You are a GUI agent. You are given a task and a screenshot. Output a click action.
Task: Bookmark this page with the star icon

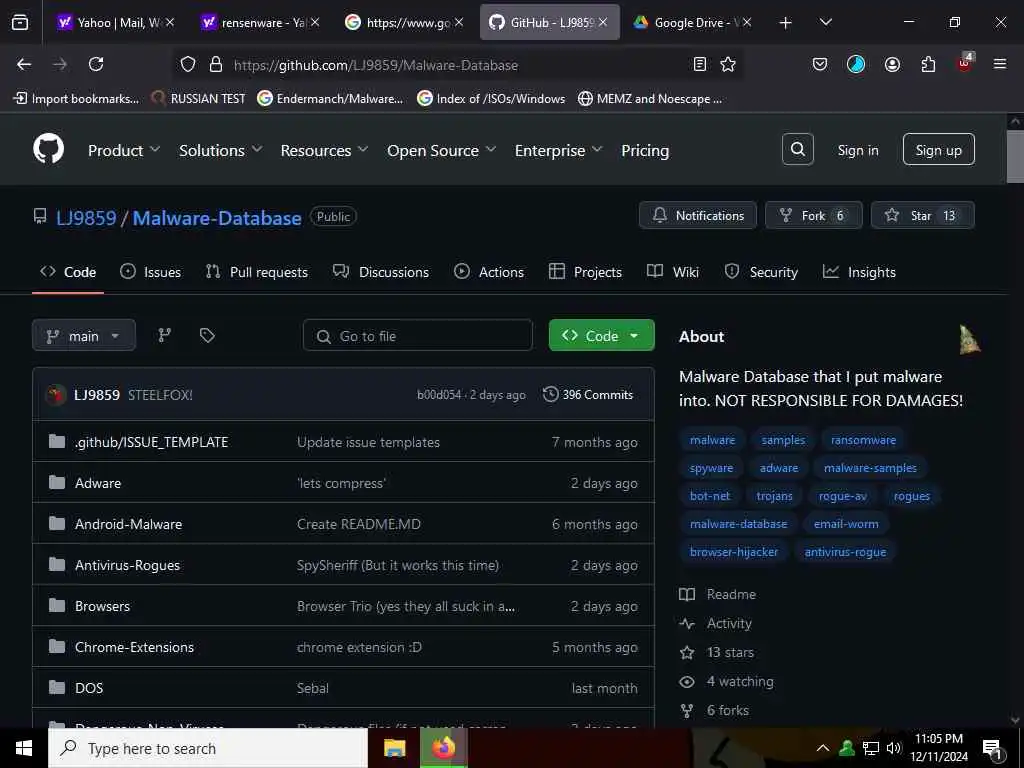click(x=728, y=64)
